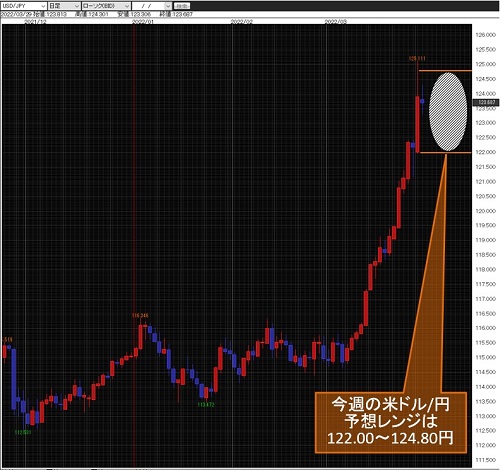Click the small button beside the date field
This screenshot has height=470, width=500.
(182, 6)
